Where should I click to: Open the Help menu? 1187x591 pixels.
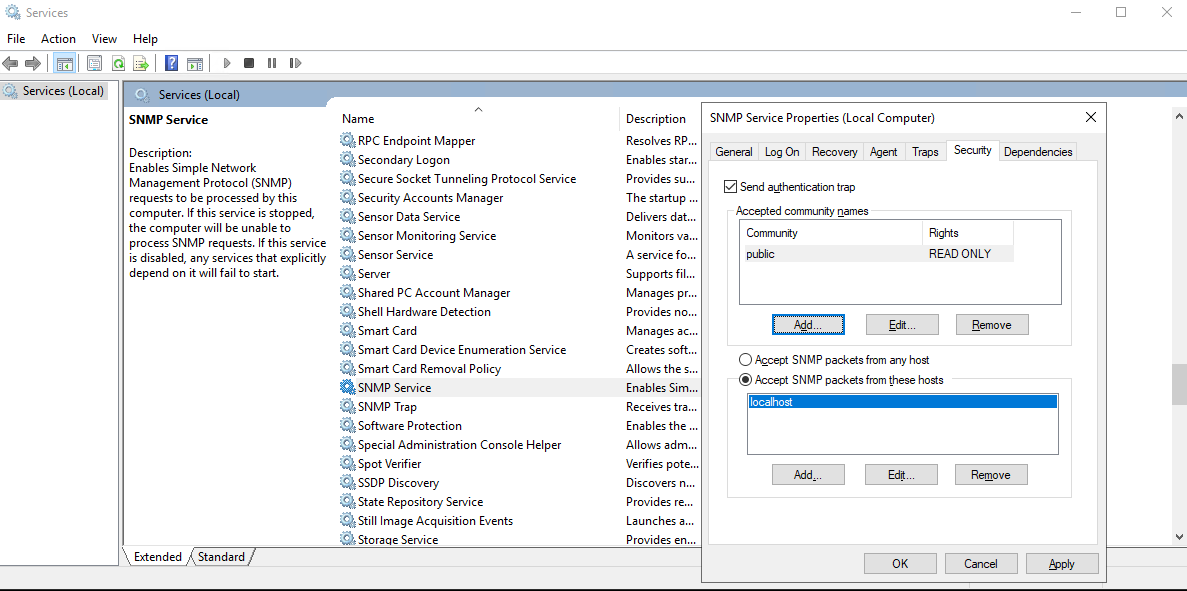145,39
